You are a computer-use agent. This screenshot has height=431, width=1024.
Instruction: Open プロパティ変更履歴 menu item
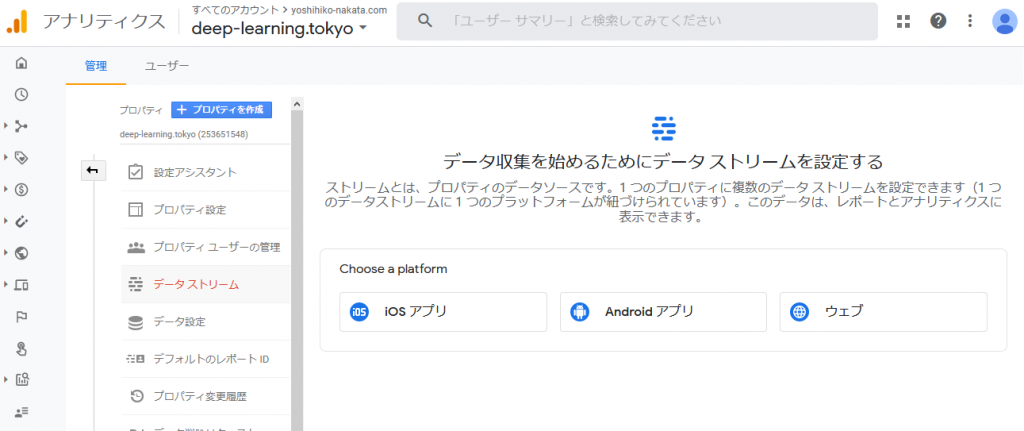205,396
